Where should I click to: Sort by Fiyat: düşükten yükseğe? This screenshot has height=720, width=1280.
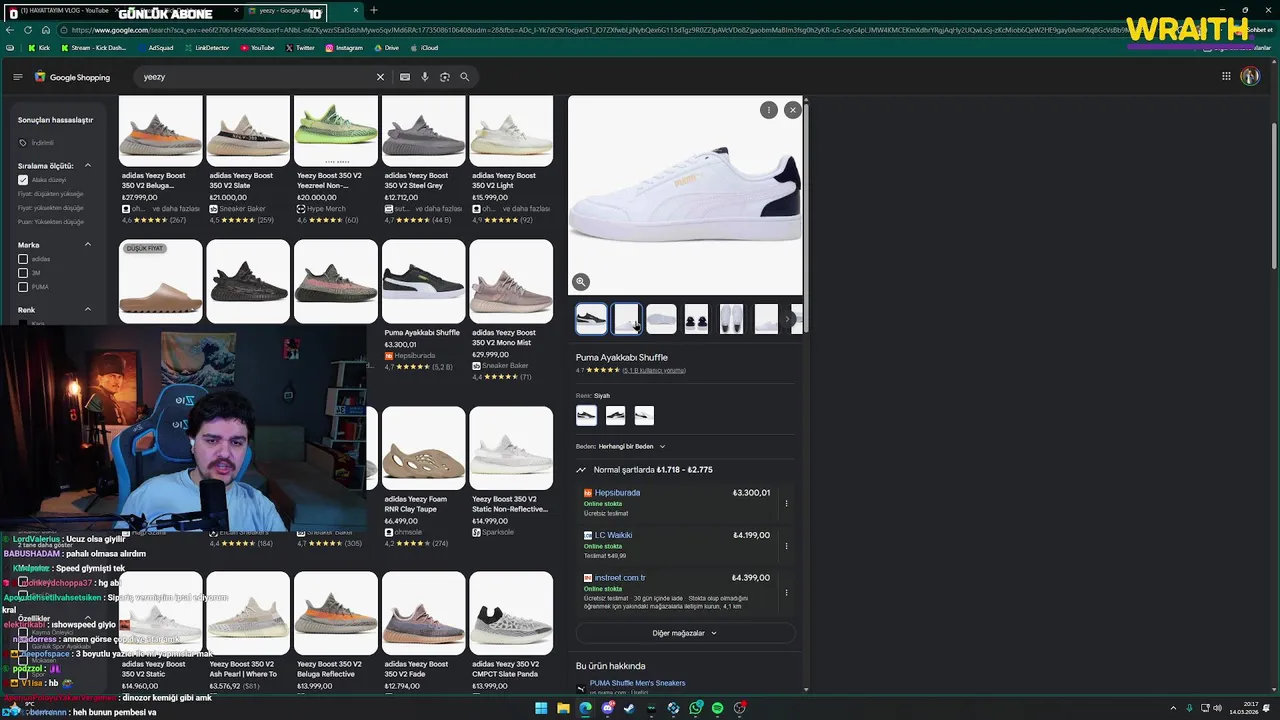[50, 194]
